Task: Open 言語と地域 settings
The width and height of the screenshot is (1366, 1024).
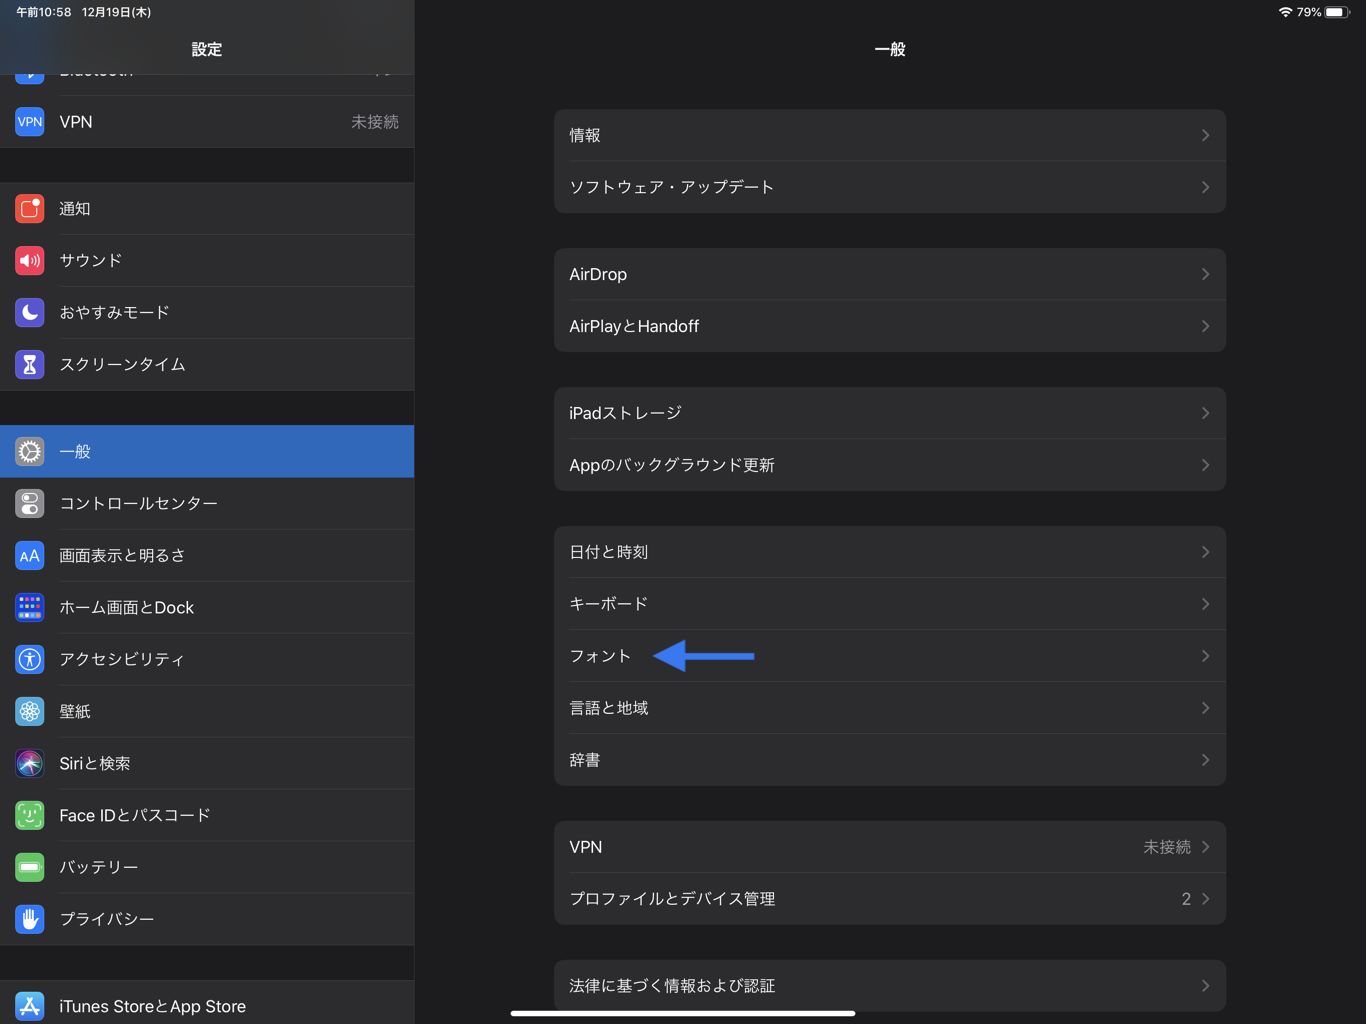Action: [890, 708]
